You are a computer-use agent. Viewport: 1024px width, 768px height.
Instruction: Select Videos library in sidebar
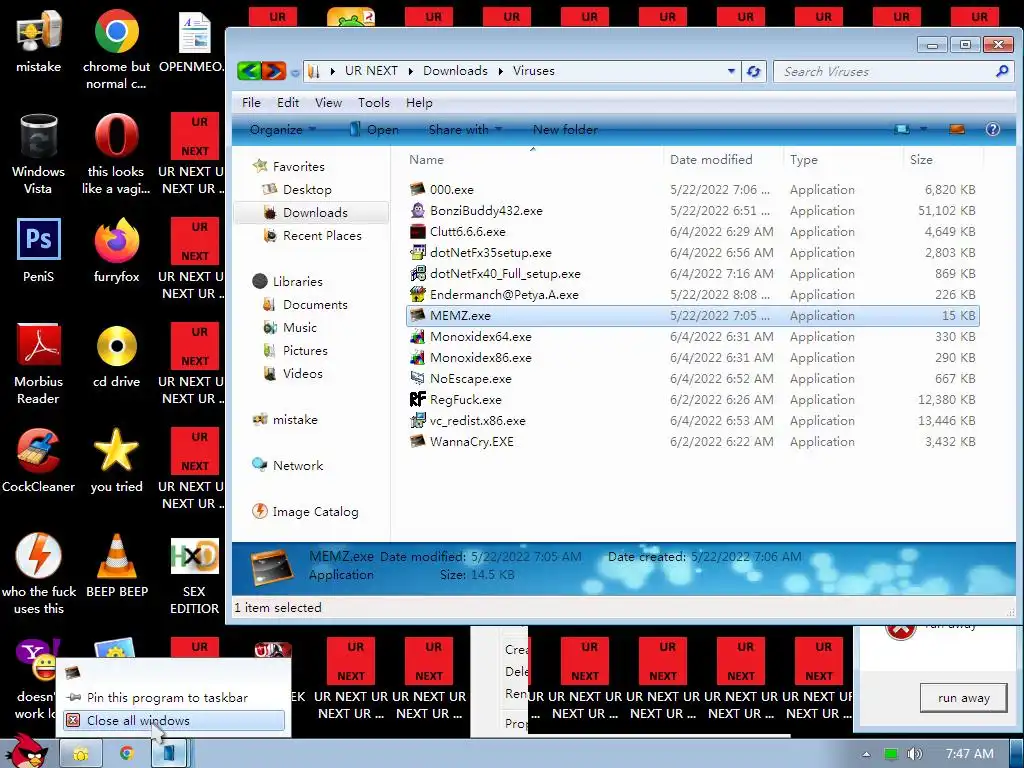pos(302,373)
